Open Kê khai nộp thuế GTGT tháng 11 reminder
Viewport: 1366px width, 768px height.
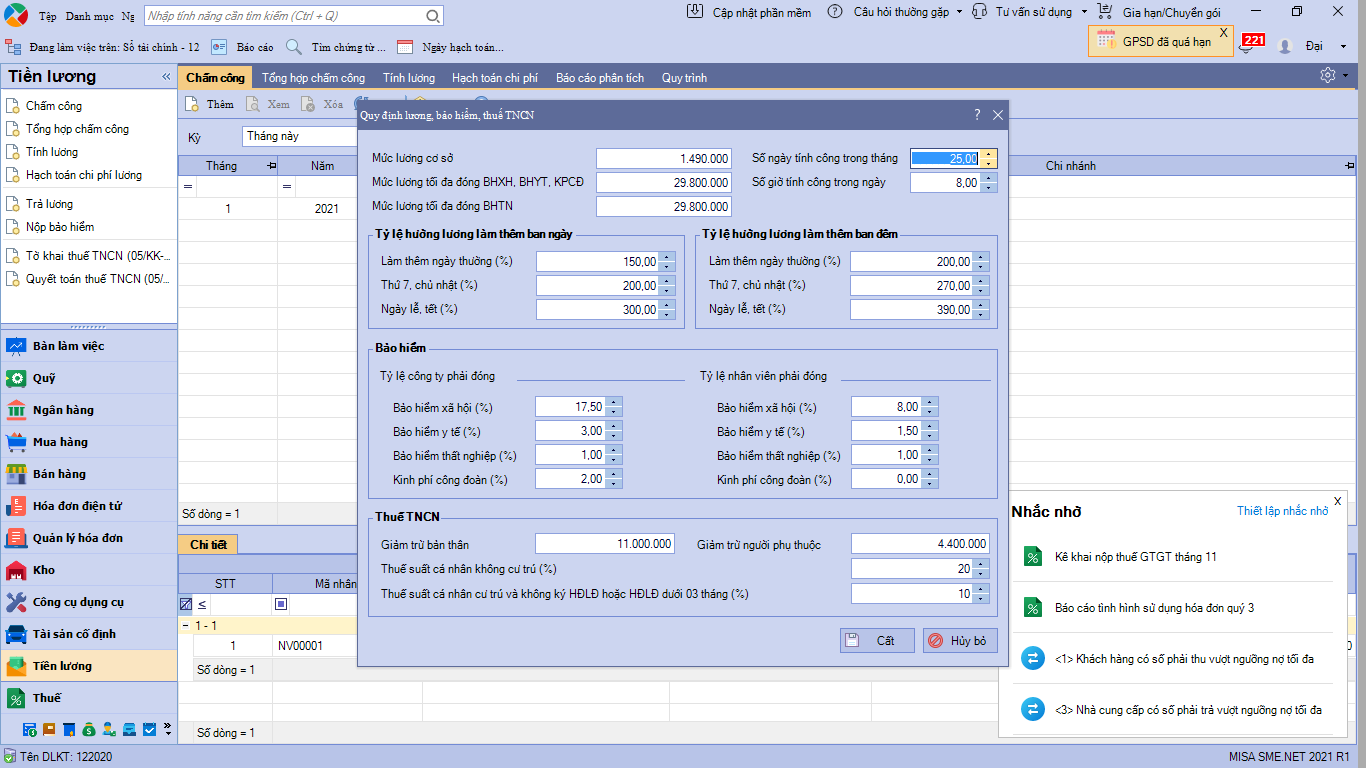click(x=1136, y=556)
